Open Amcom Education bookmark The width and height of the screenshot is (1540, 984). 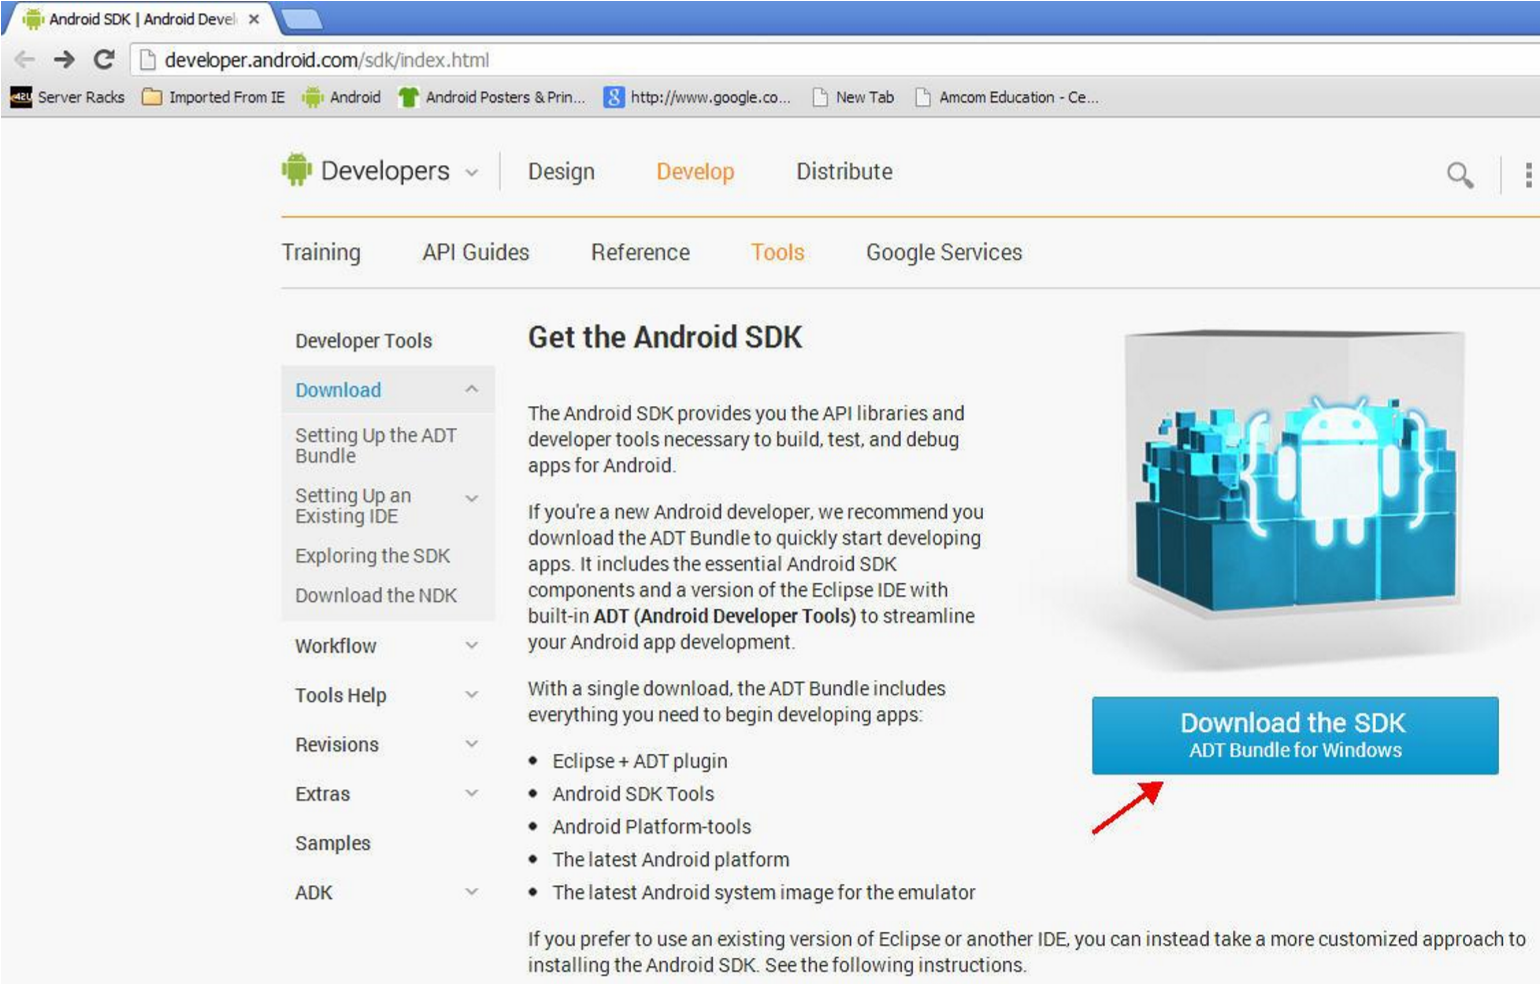(x=1007, y=97)
